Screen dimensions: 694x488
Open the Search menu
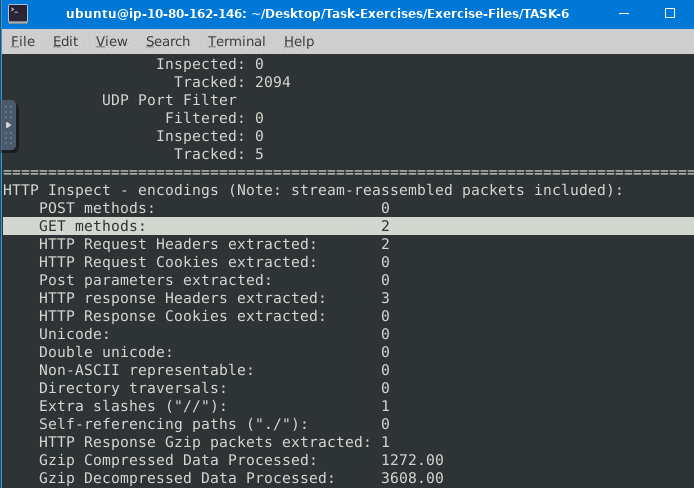coord(167,41)
